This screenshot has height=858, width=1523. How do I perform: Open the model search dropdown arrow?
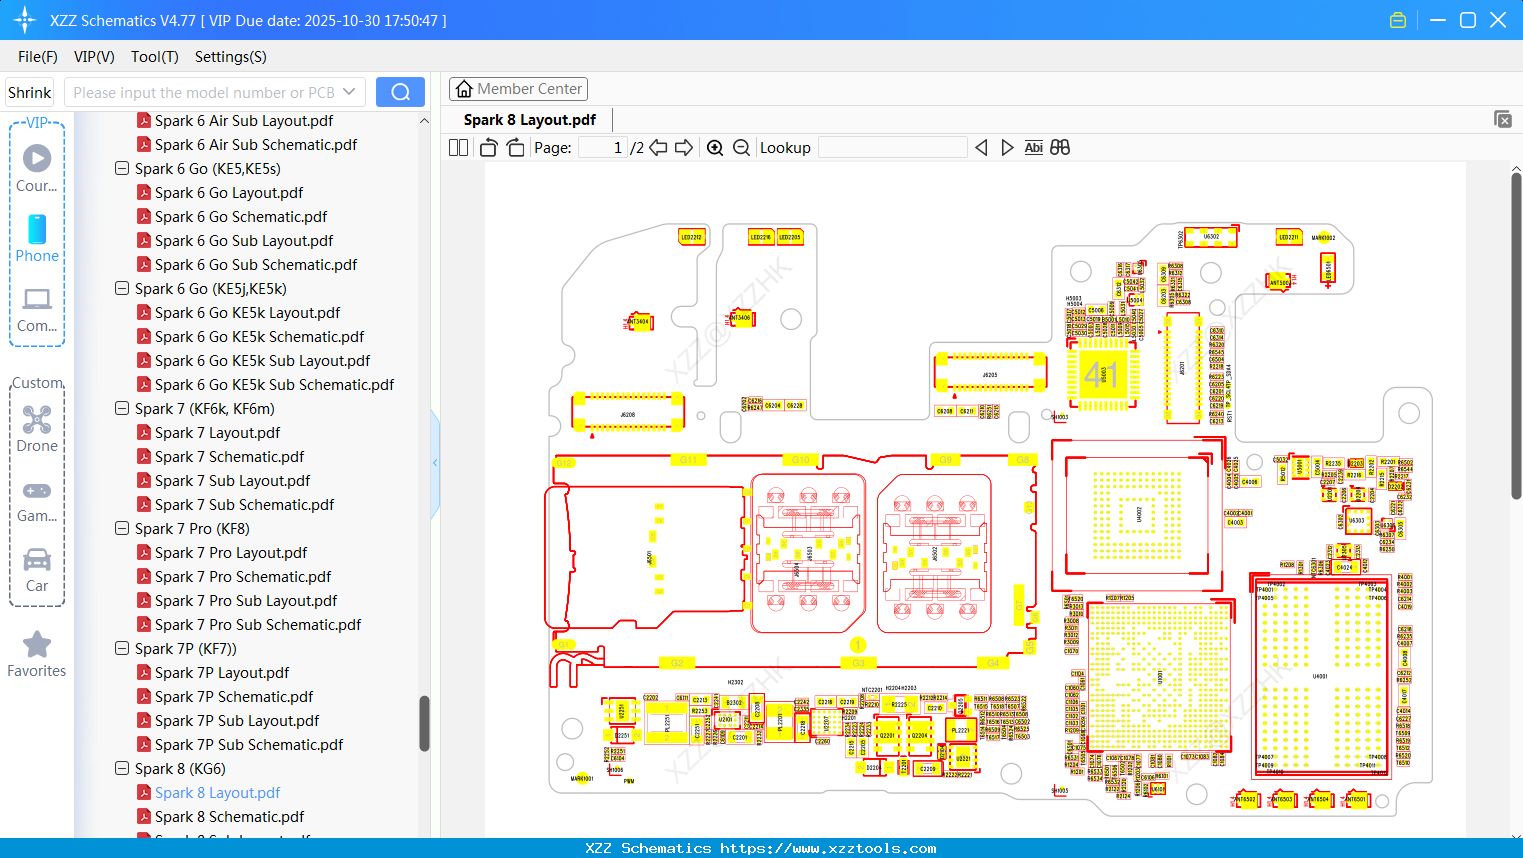click(350, 91)
